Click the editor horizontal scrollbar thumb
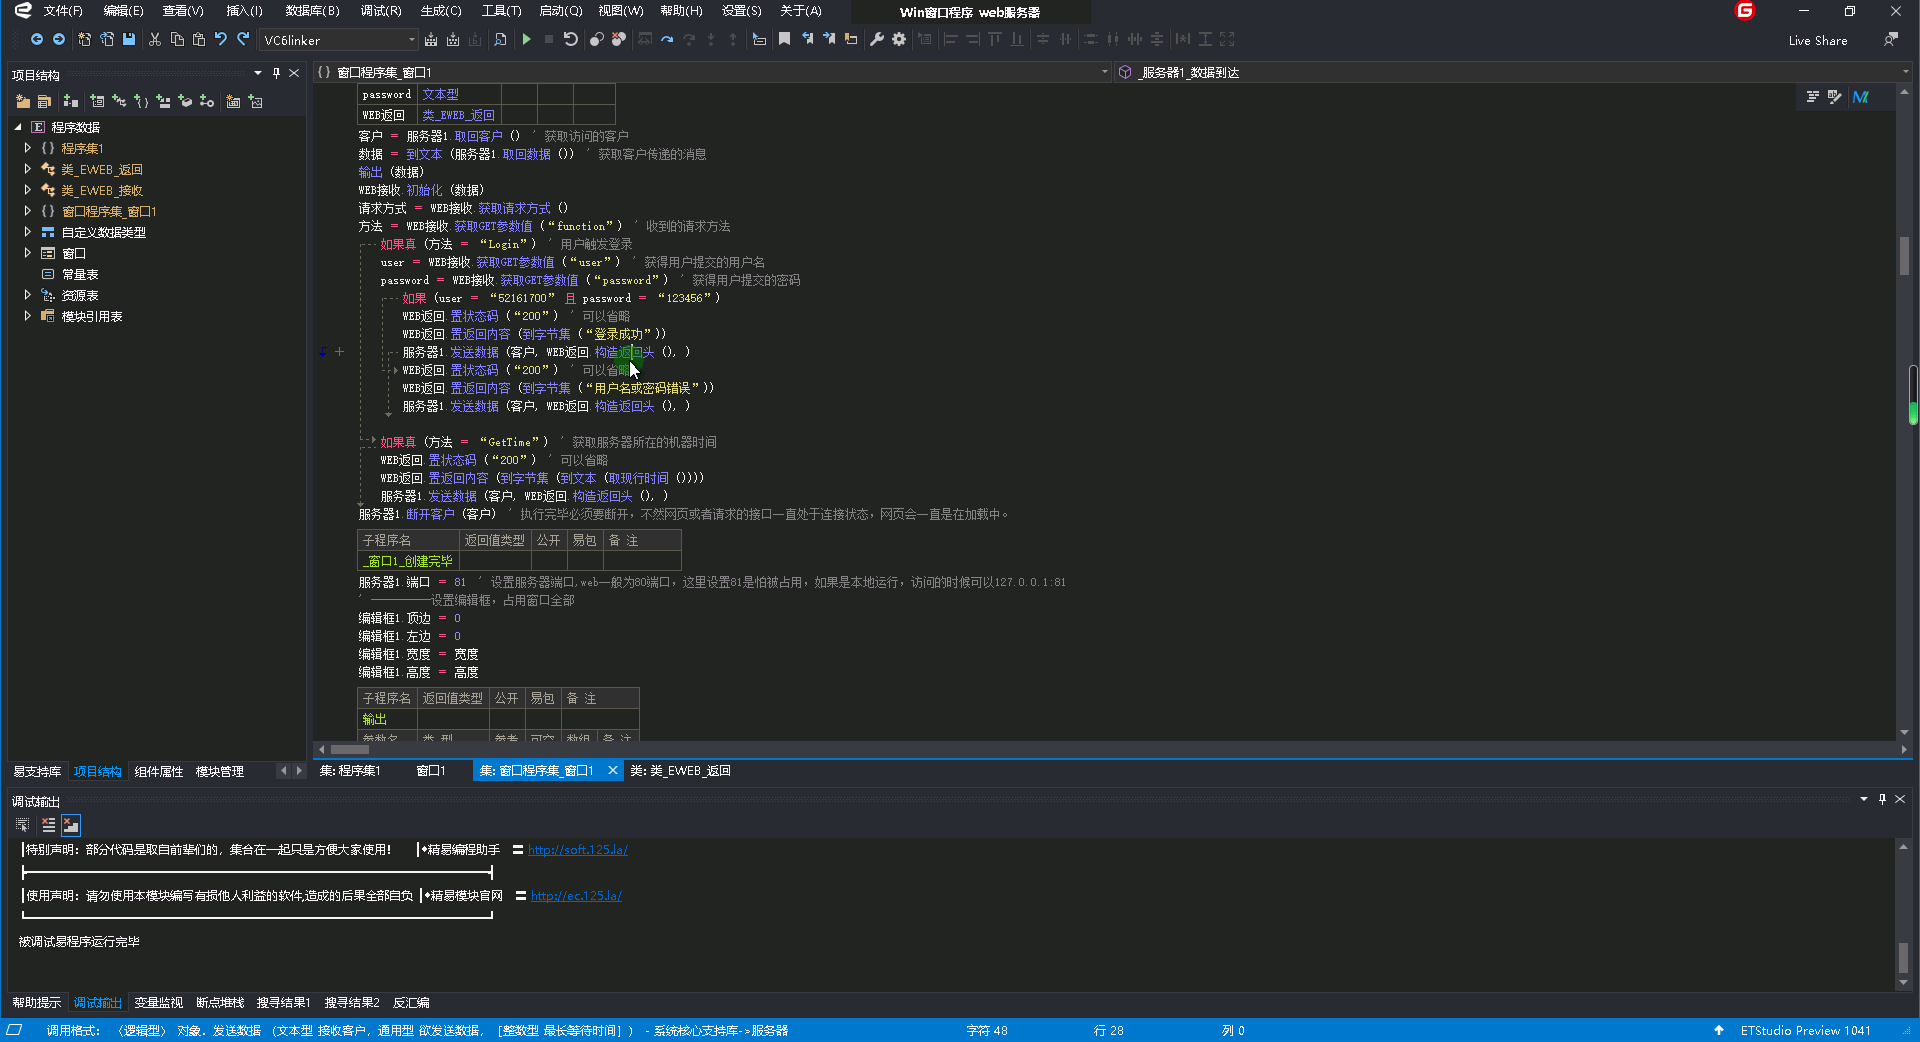 [x=350, y=749]
